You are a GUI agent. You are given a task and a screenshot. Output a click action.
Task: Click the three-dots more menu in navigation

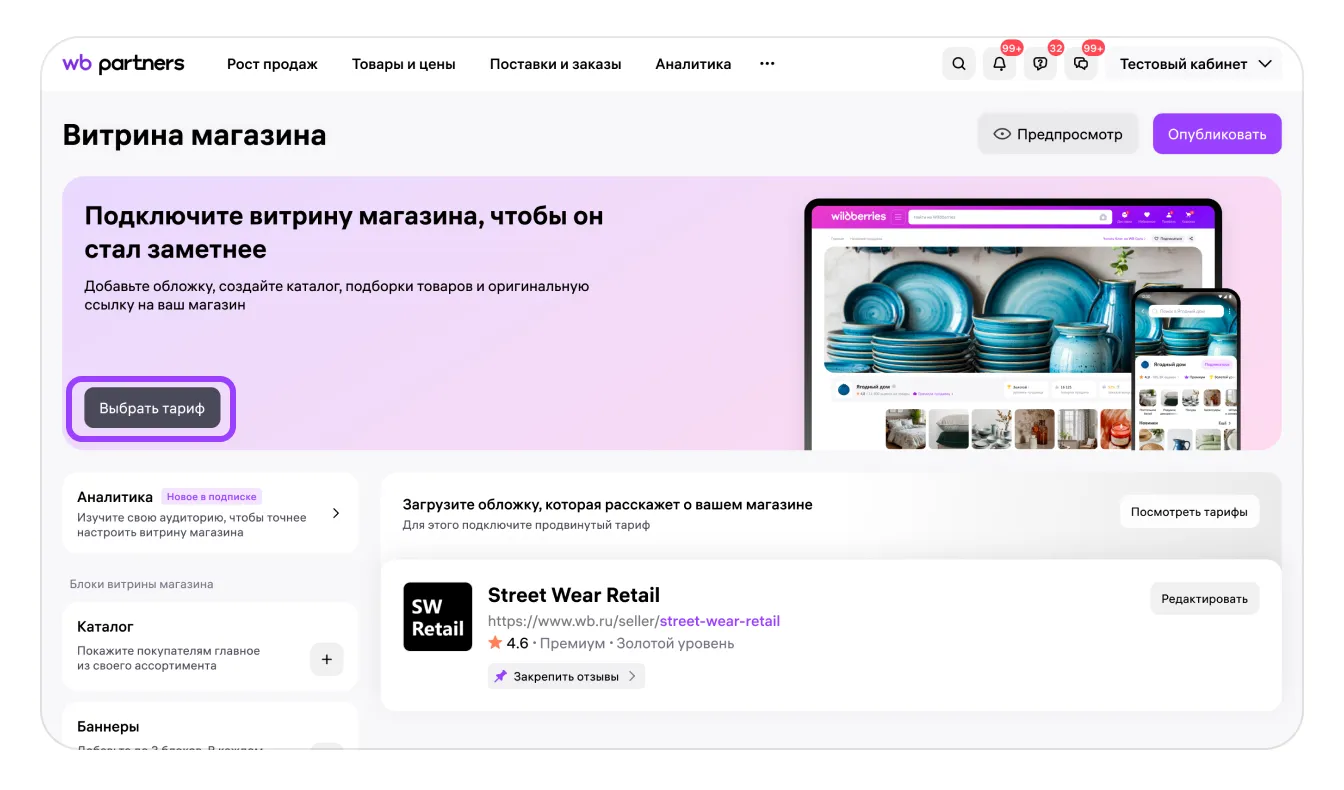[x=767, y=64]
